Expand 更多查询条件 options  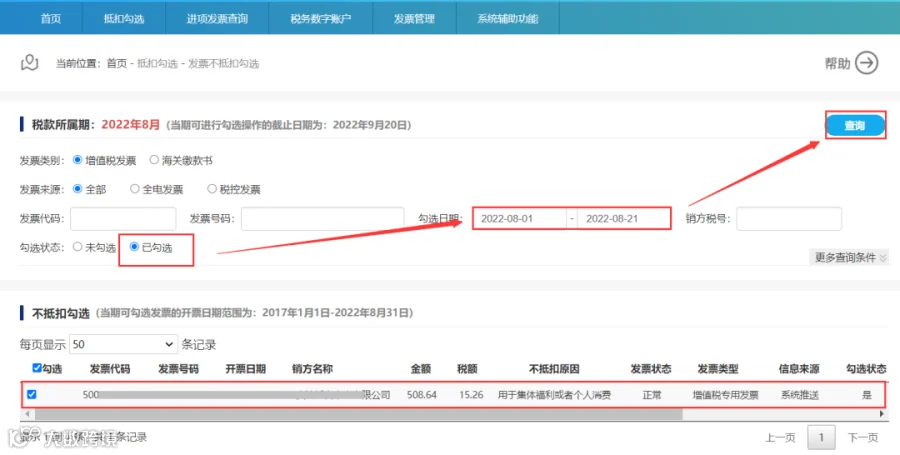pyautogui.click(x=851, y=258)
